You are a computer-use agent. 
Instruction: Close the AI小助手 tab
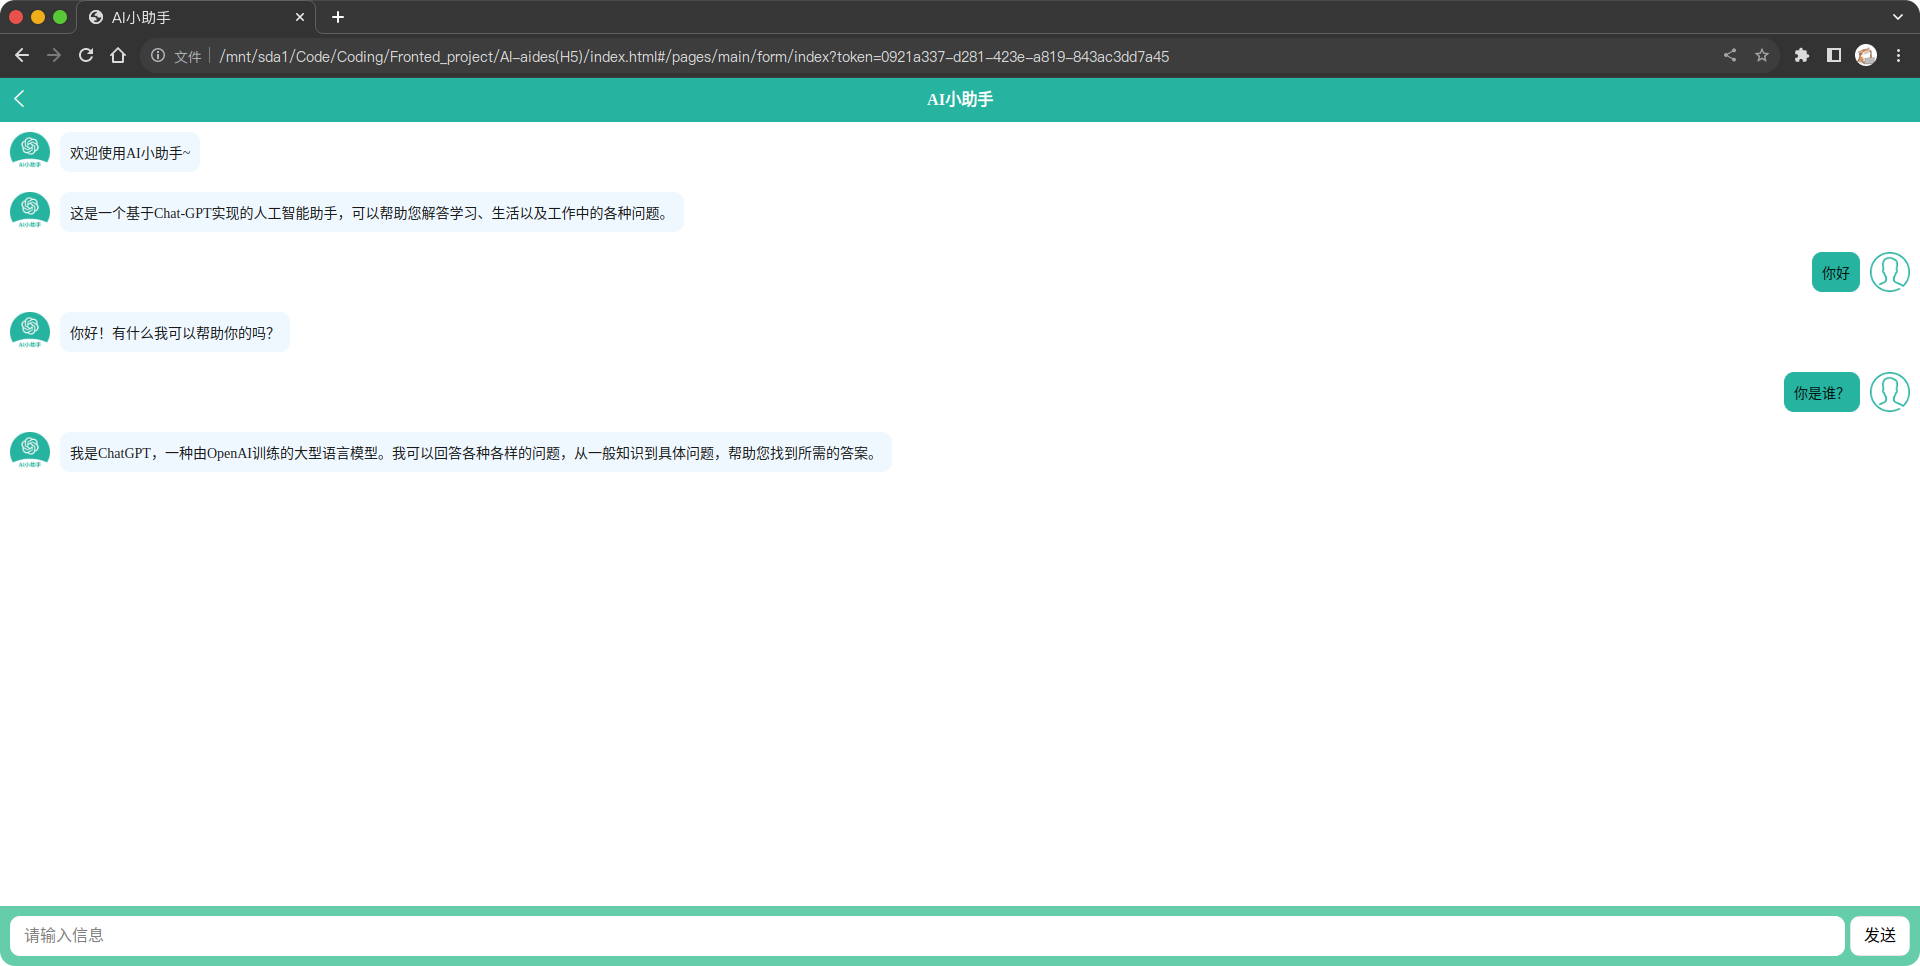click(299, 17)
